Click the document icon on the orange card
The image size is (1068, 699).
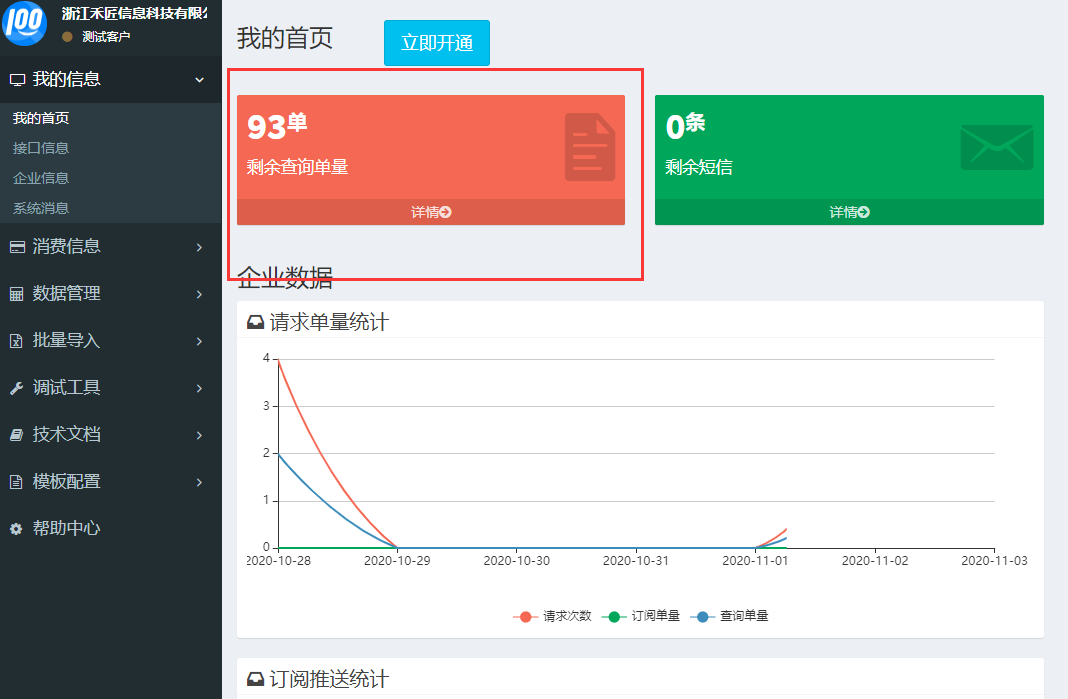coord(589,147)
